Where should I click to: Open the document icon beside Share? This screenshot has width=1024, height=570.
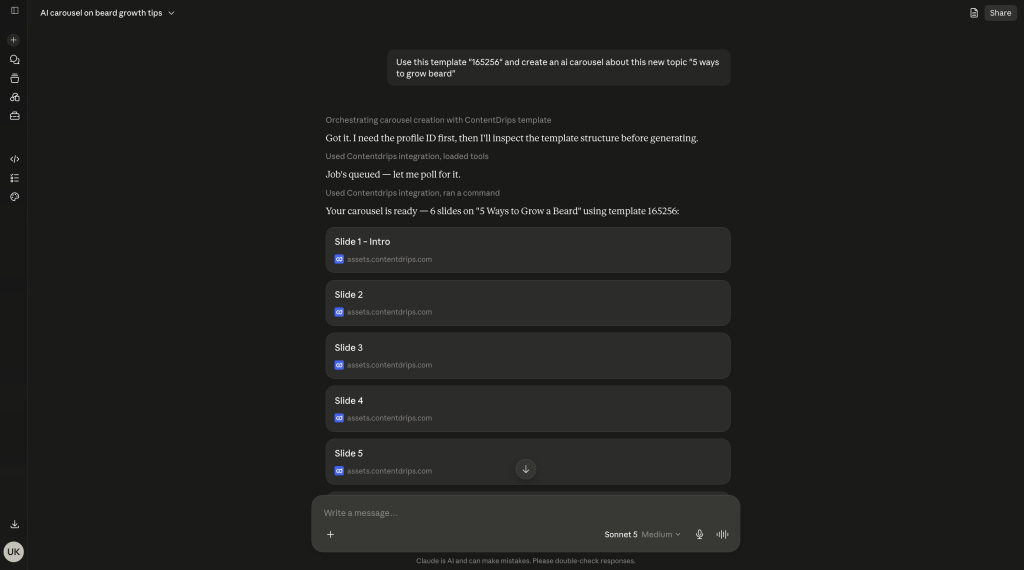(x=973, y=13)
